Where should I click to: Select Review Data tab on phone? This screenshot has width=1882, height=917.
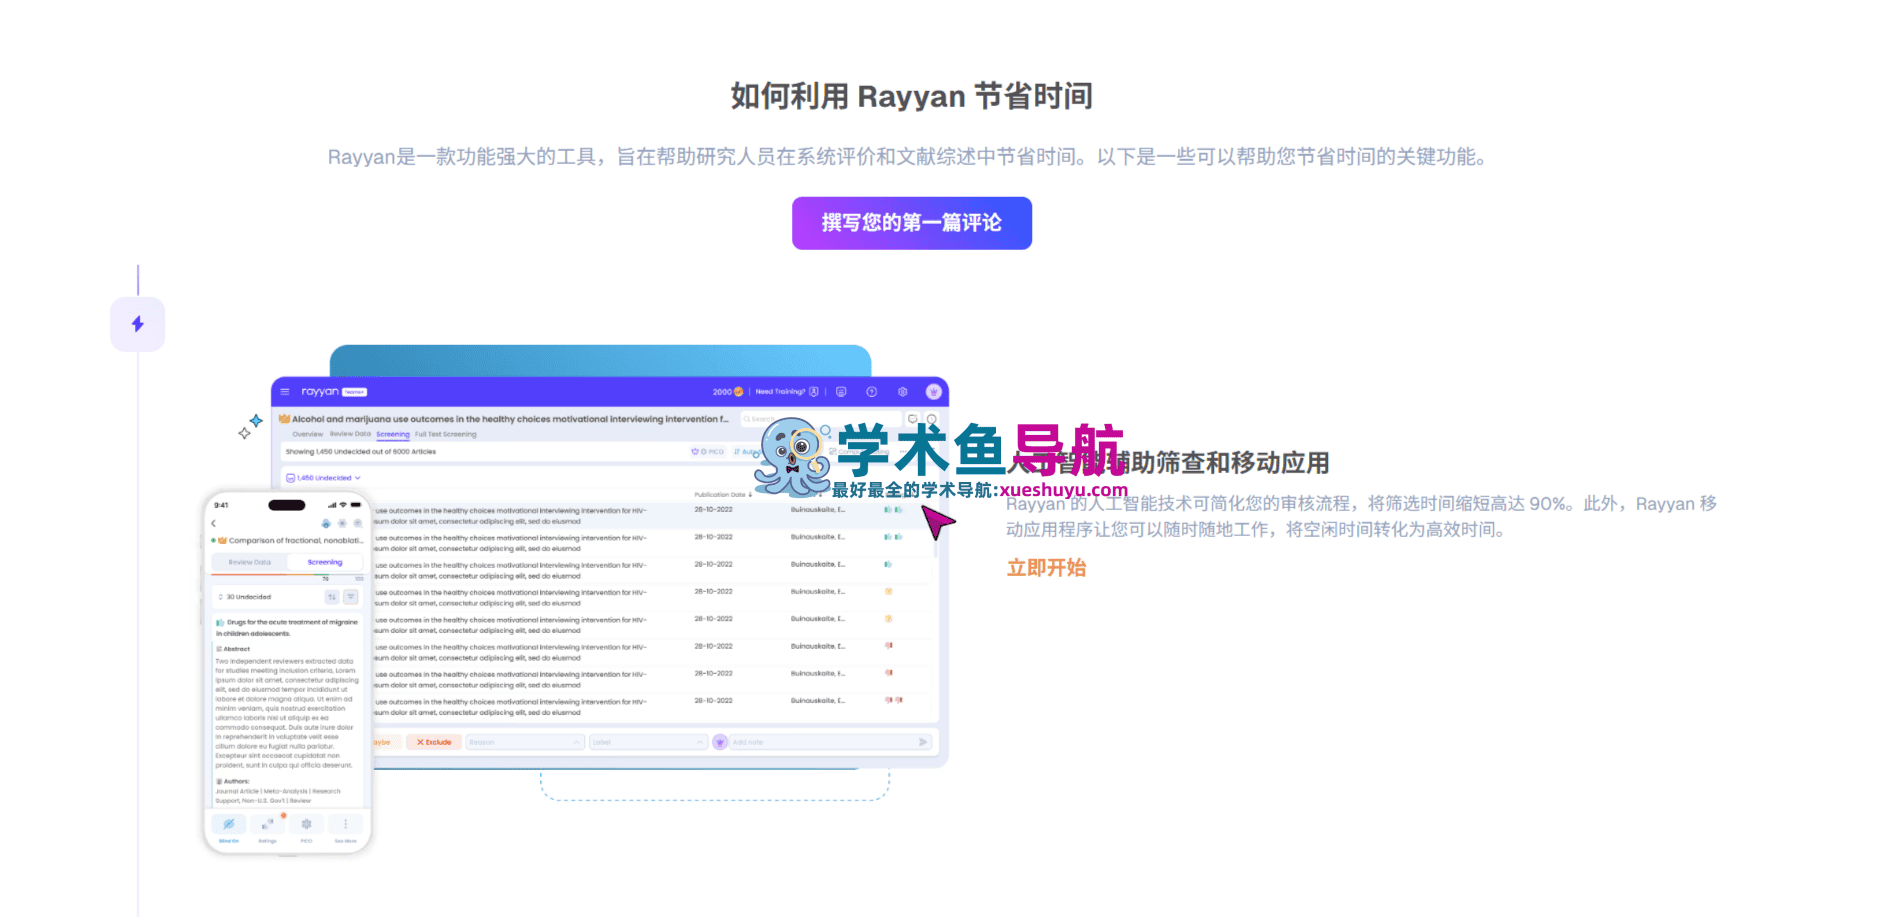[x=250, y=562]
